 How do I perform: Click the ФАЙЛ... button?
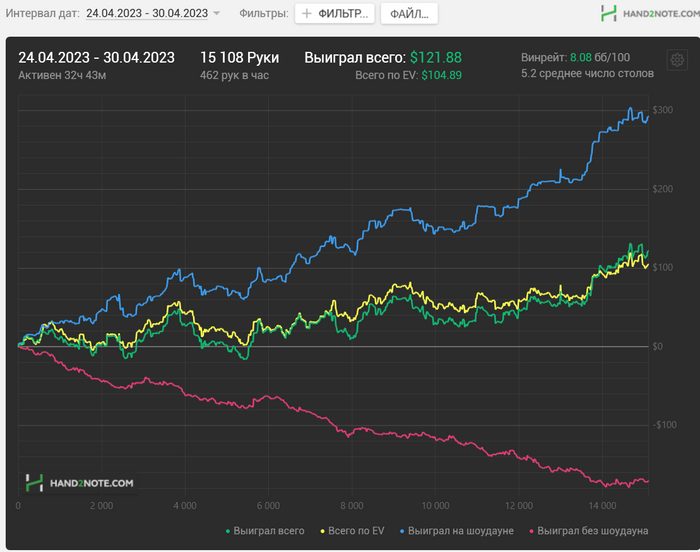409,14
